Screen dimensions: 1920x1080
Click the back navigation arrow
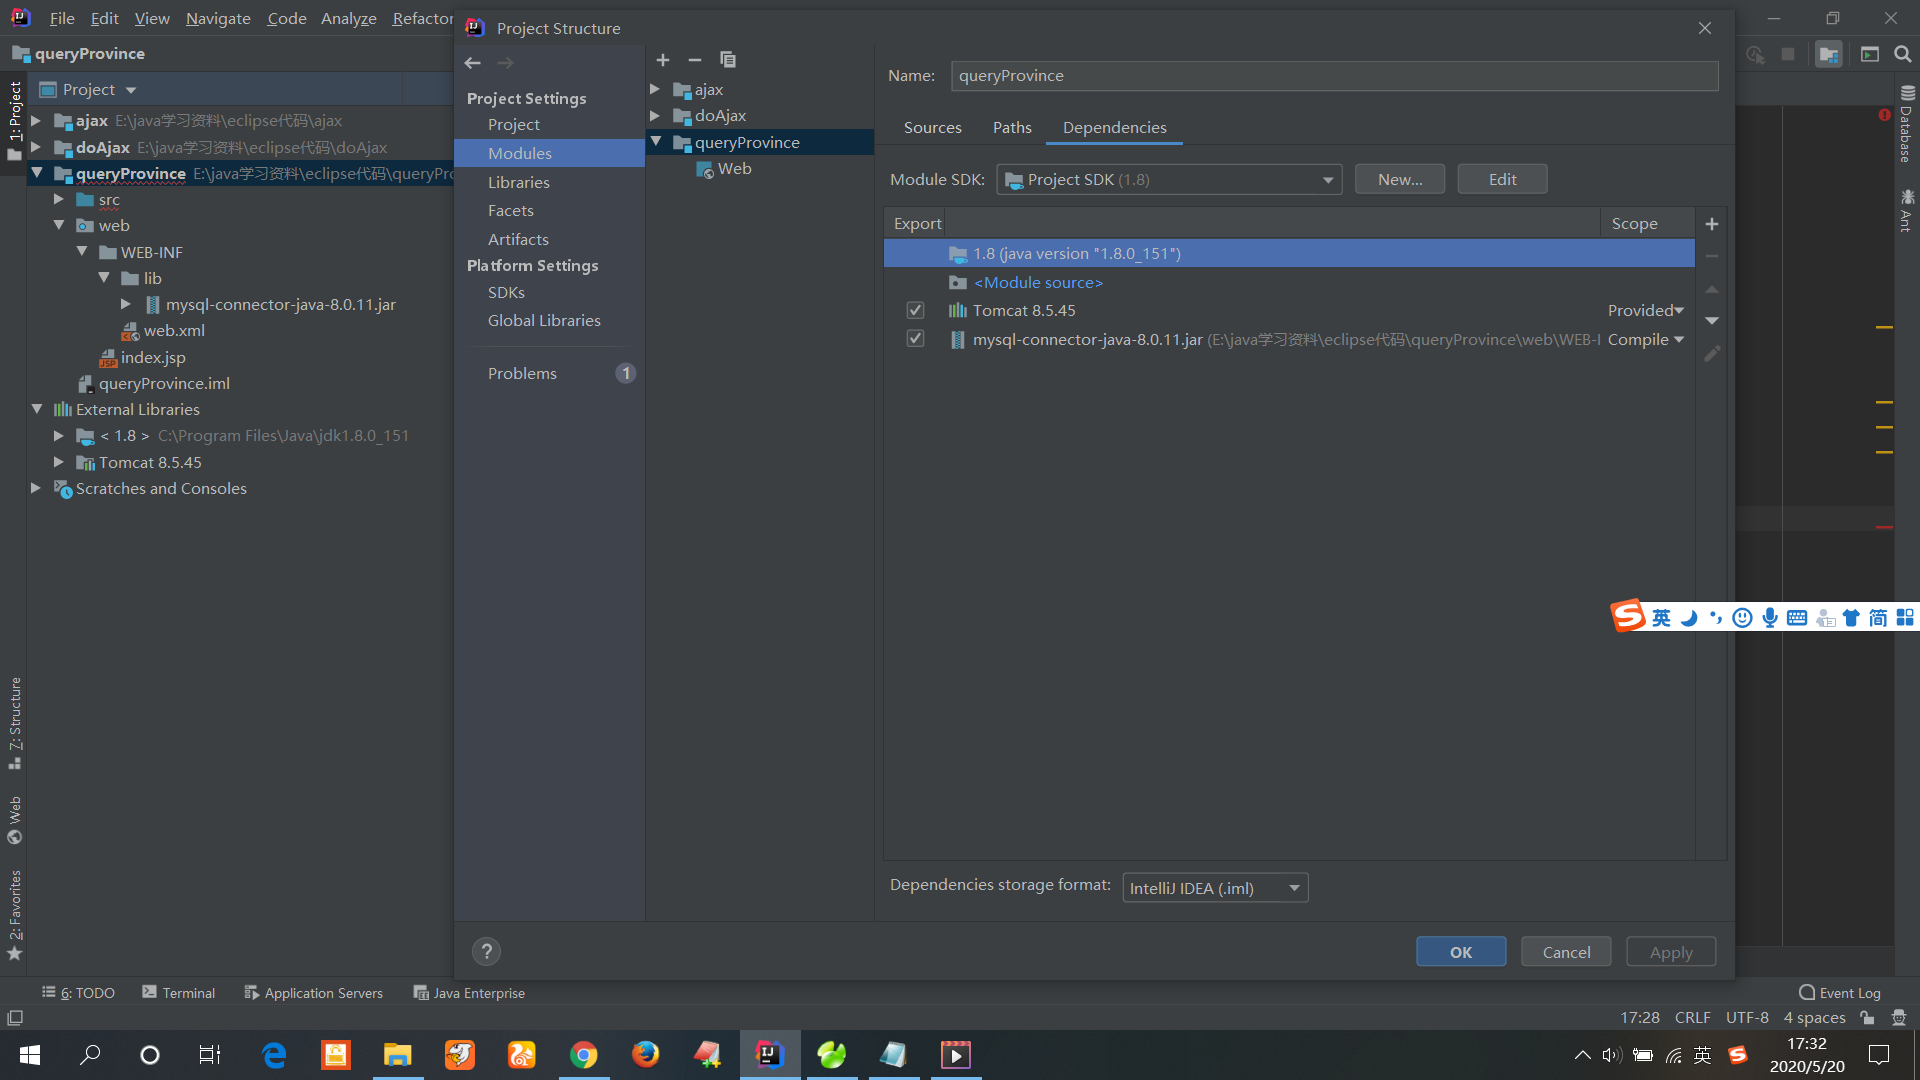(x=473, y=63)
